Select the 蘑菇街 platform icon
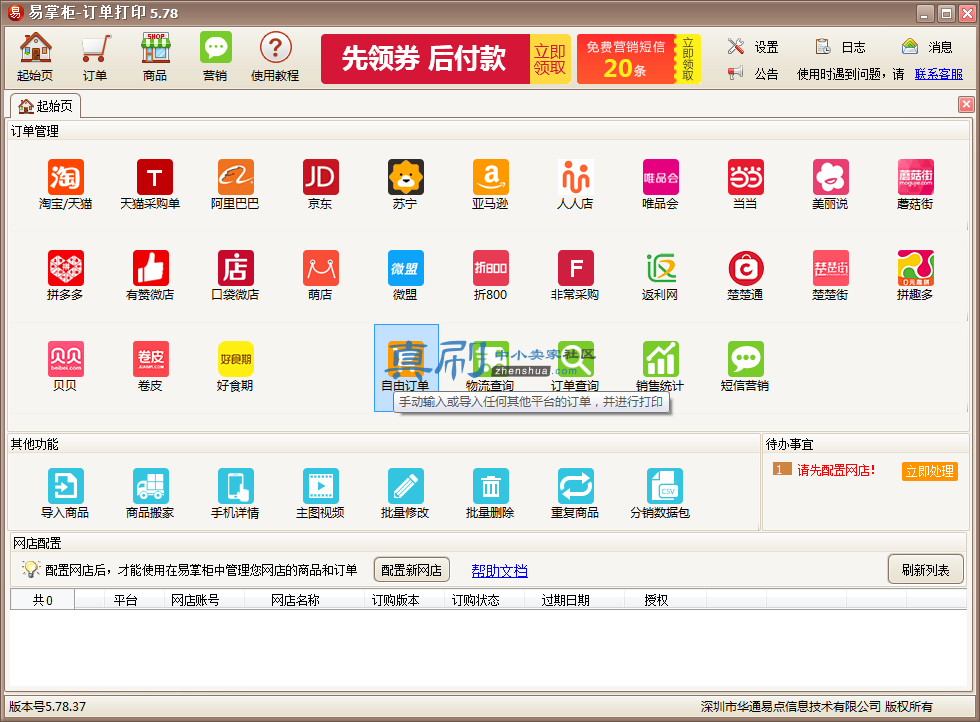Image resolution: width=980 pixels, height=722 pixels. 915,184
